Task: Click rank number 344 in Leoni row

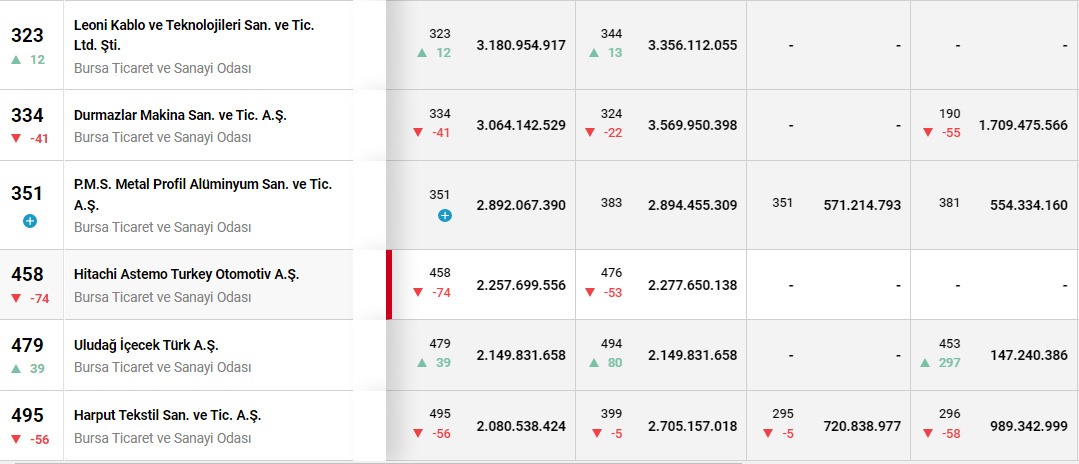Action: pyautogui.click(x=611, y=33)
